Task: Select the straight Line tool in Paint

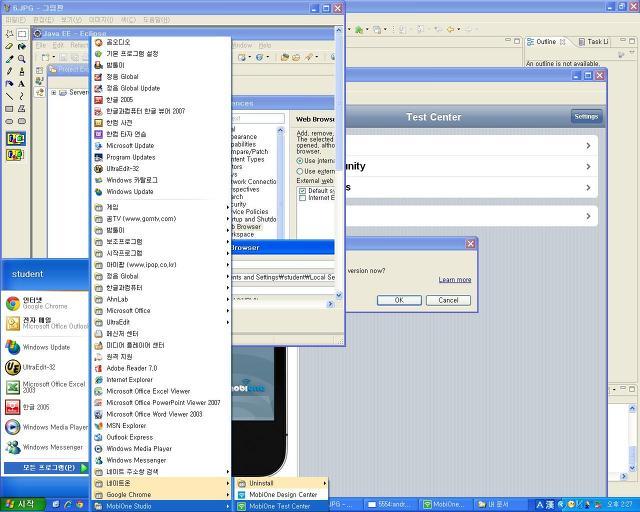Action: tap(9, 96)
